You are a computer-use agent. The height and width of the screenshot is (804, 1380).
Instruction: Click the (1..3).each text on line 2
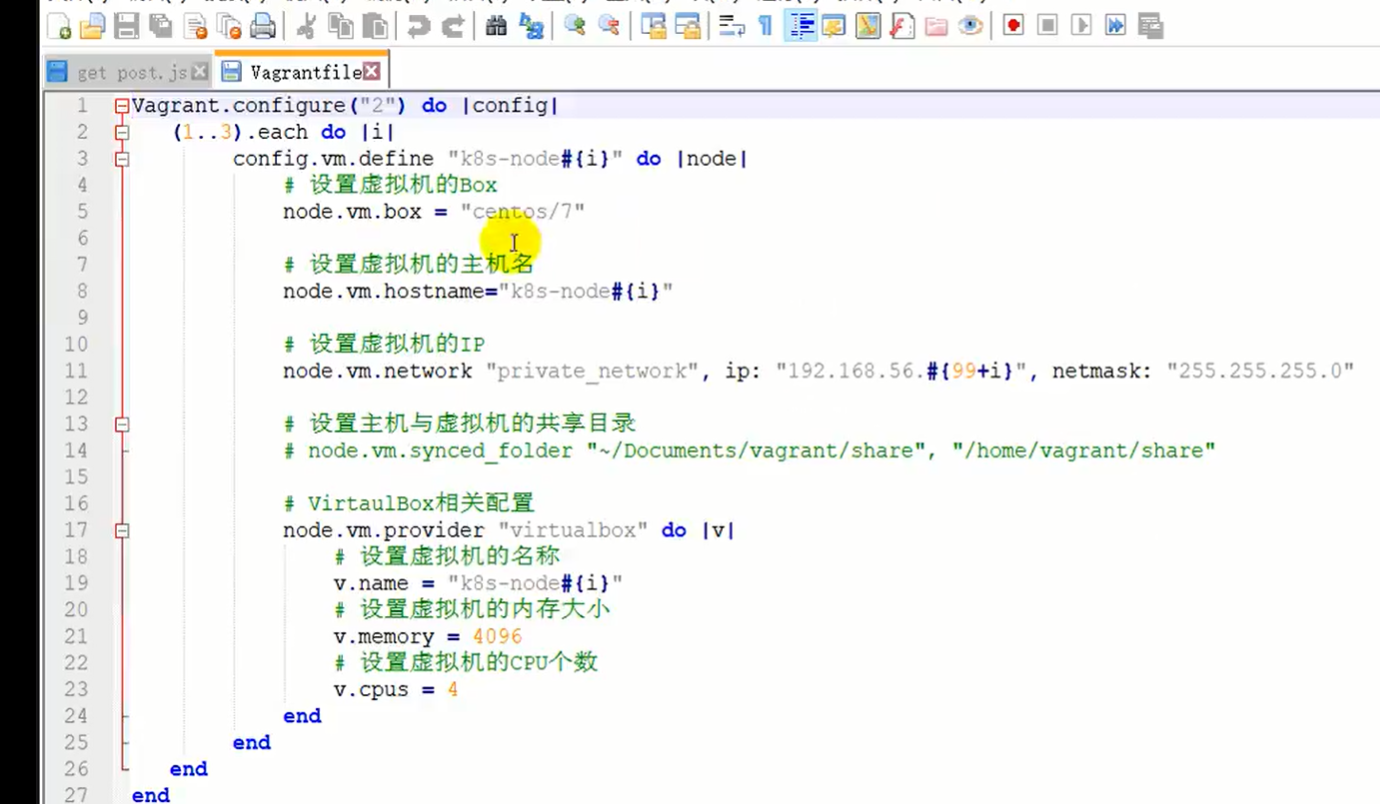click(240, 132)
